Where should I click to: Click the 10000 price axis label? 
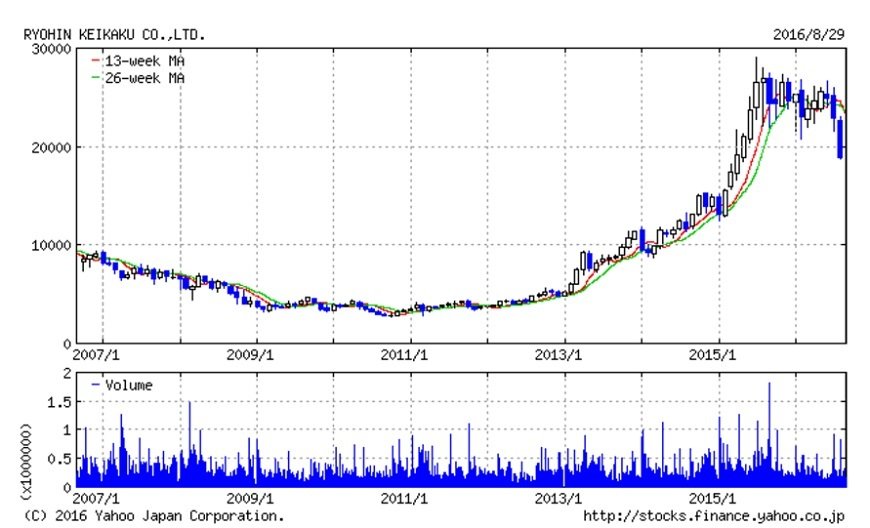tap(50, 245)
